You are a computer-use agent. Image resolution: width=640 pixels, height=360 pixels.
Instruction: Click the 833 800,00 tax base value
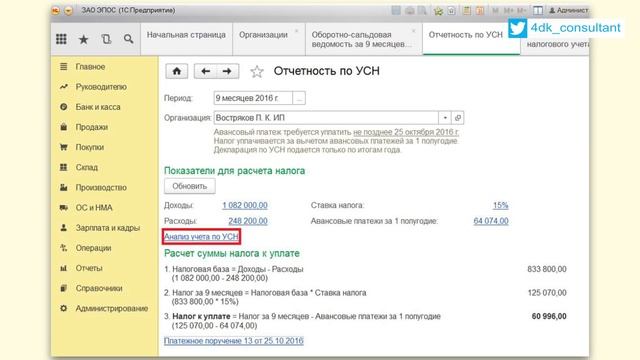click(x=547, y=269)
